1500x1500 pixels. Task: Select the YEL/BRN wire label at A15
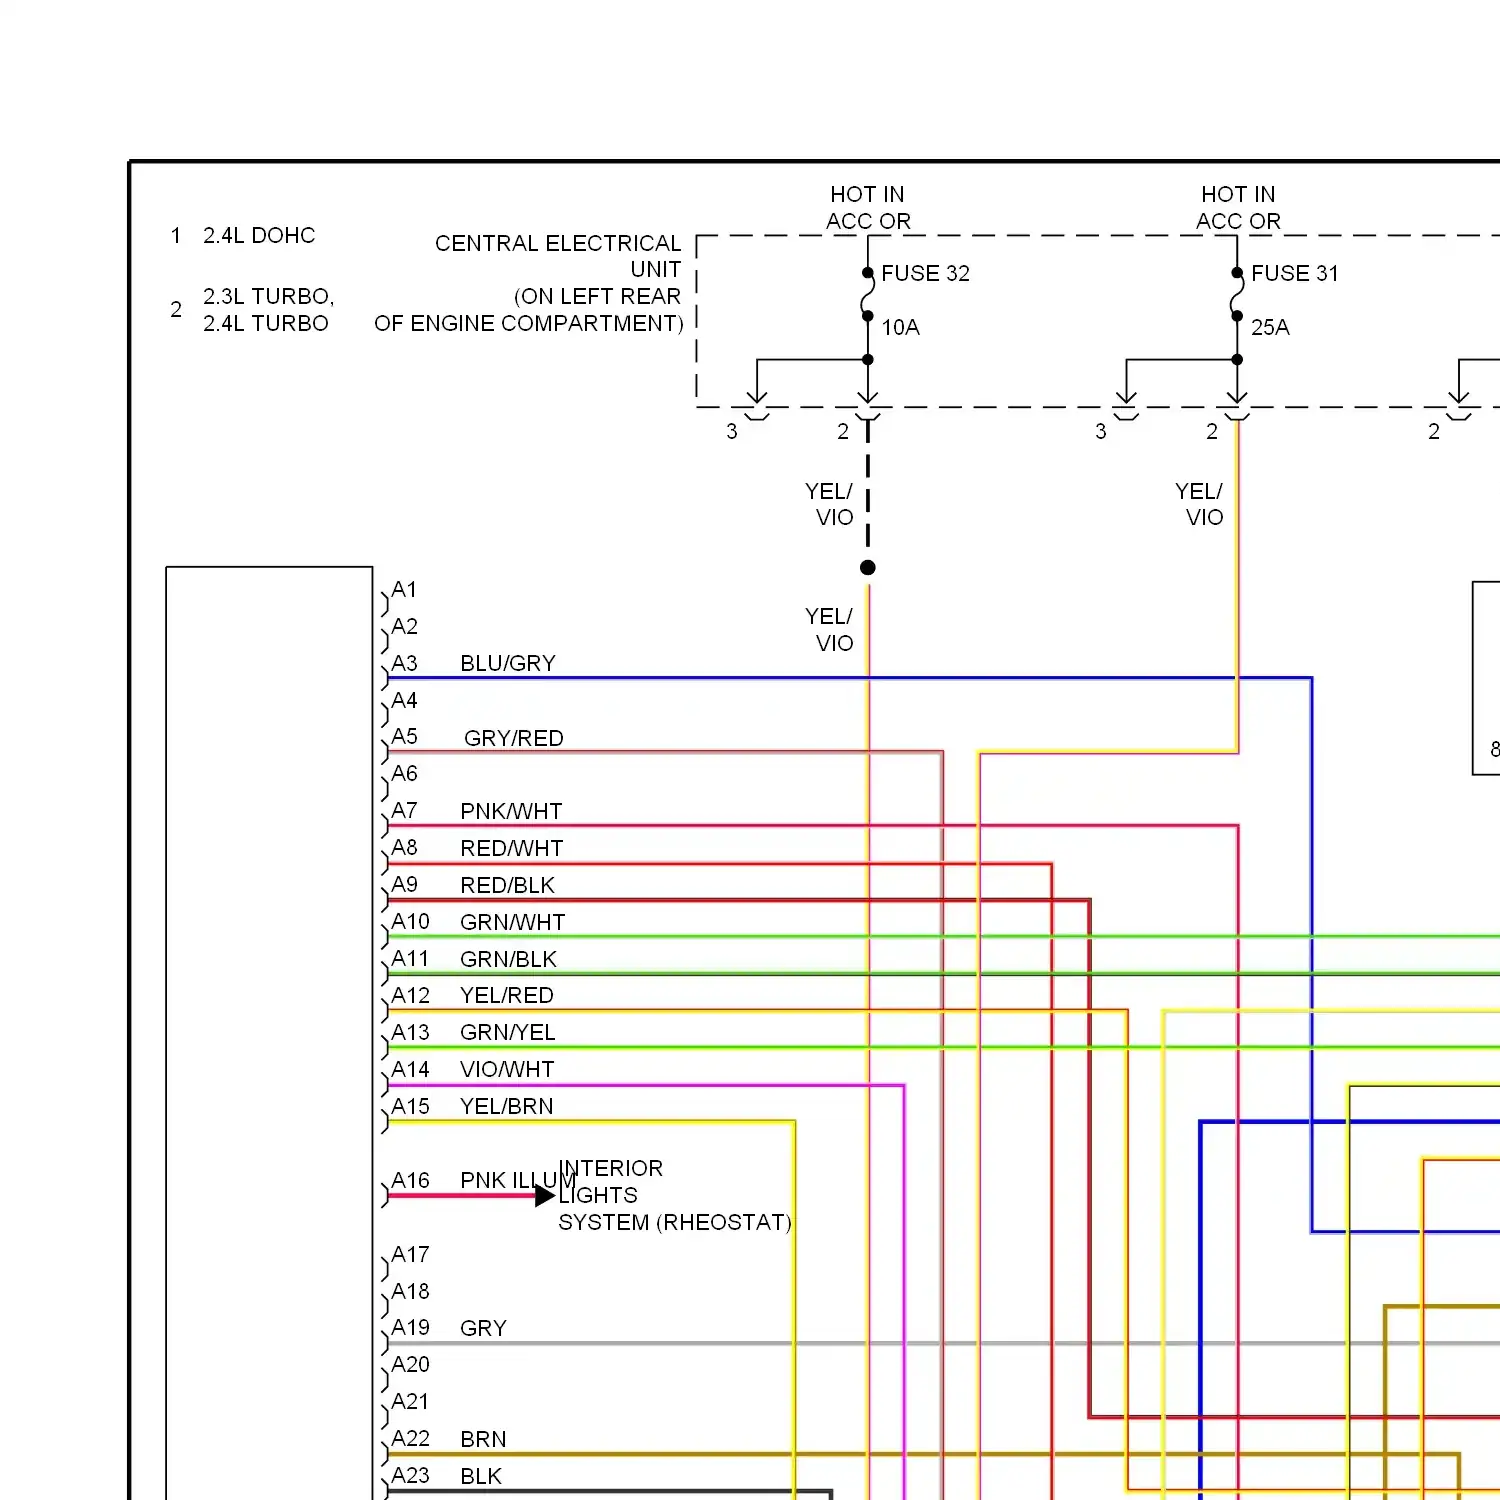(506, 1106)
